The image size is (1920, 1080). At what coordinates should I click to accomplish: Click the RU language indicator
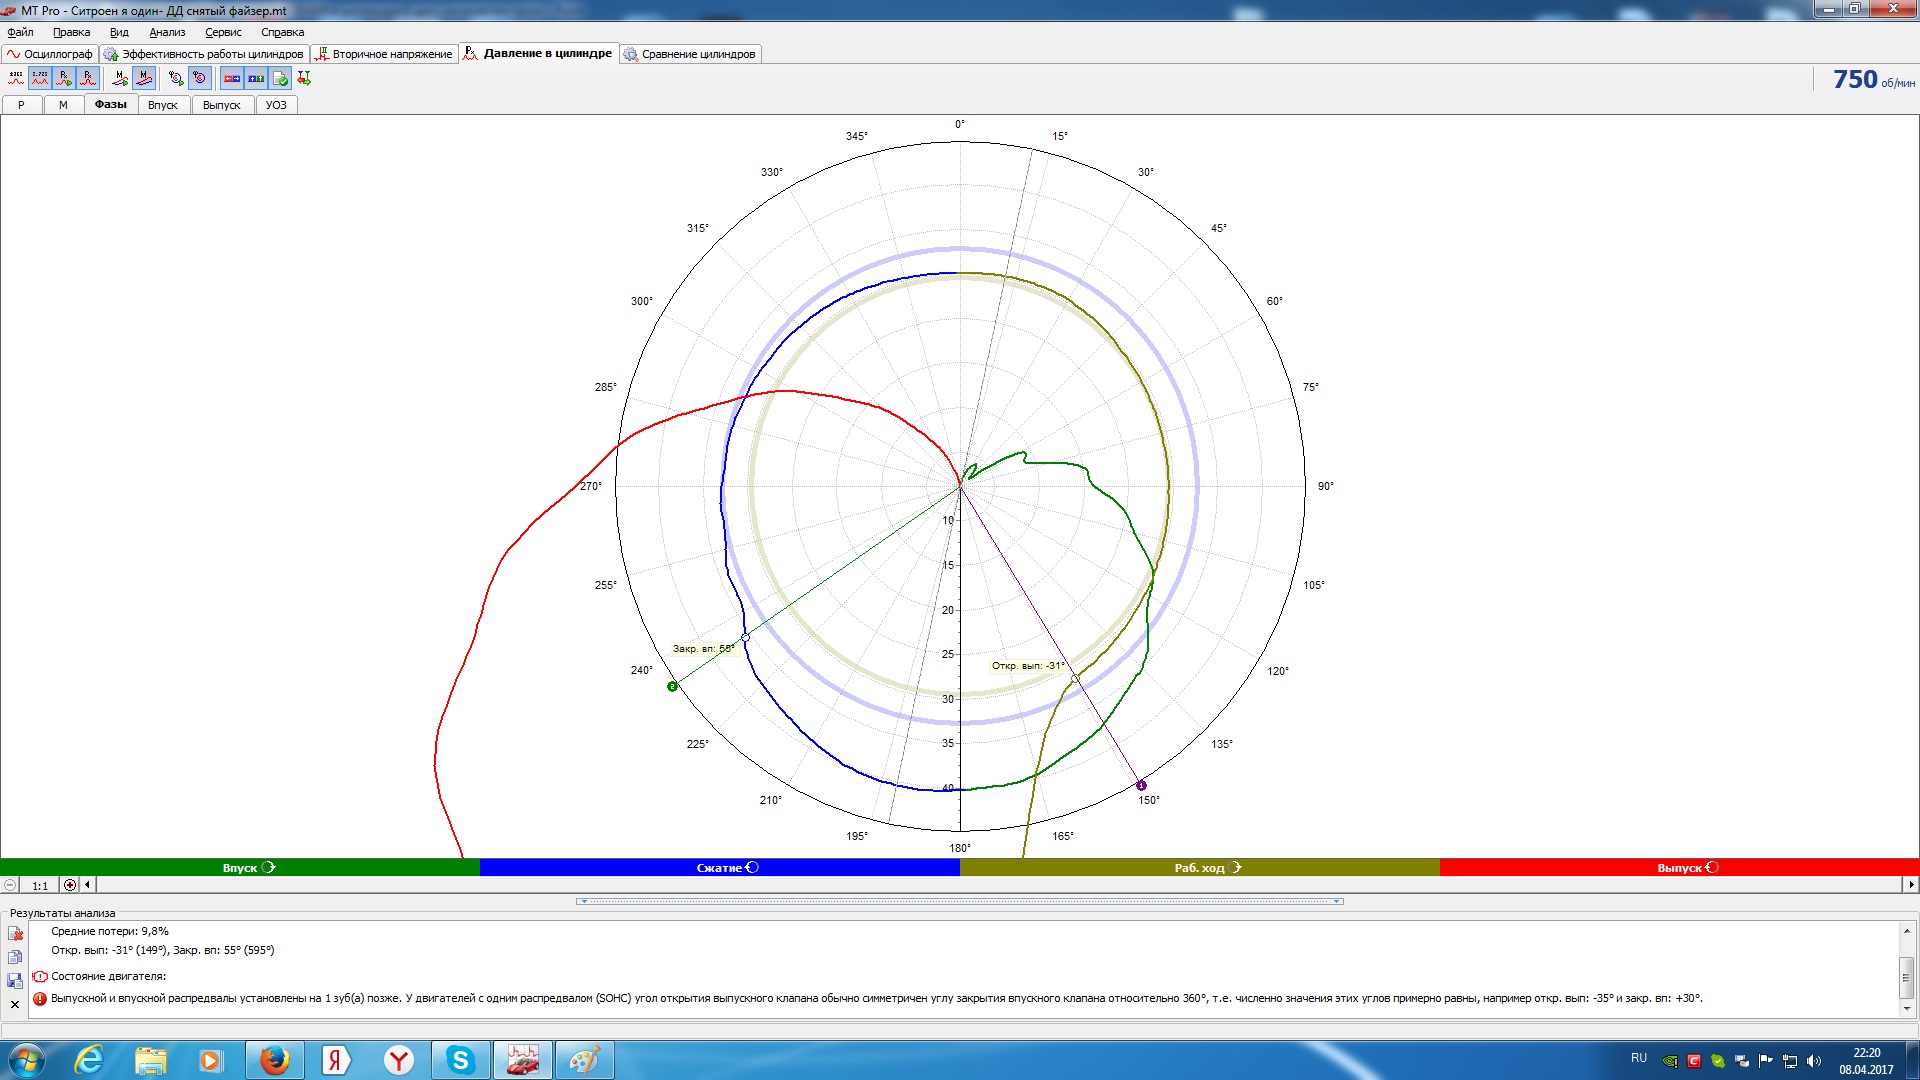tap(1639, 1058)
